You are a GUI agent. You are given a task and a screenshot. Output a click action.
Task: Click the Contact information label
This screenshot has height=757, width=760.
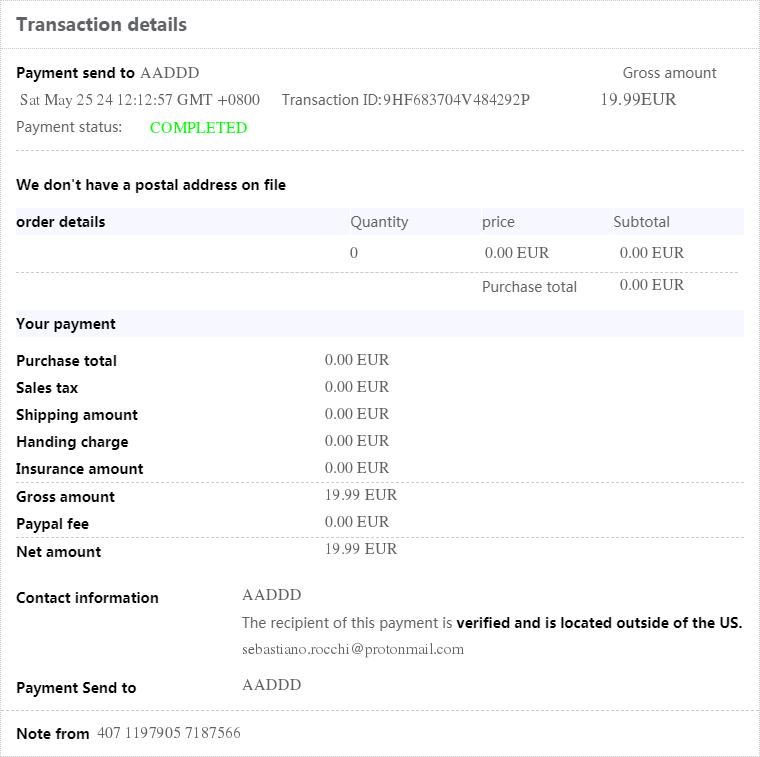(x=87, y=598)
